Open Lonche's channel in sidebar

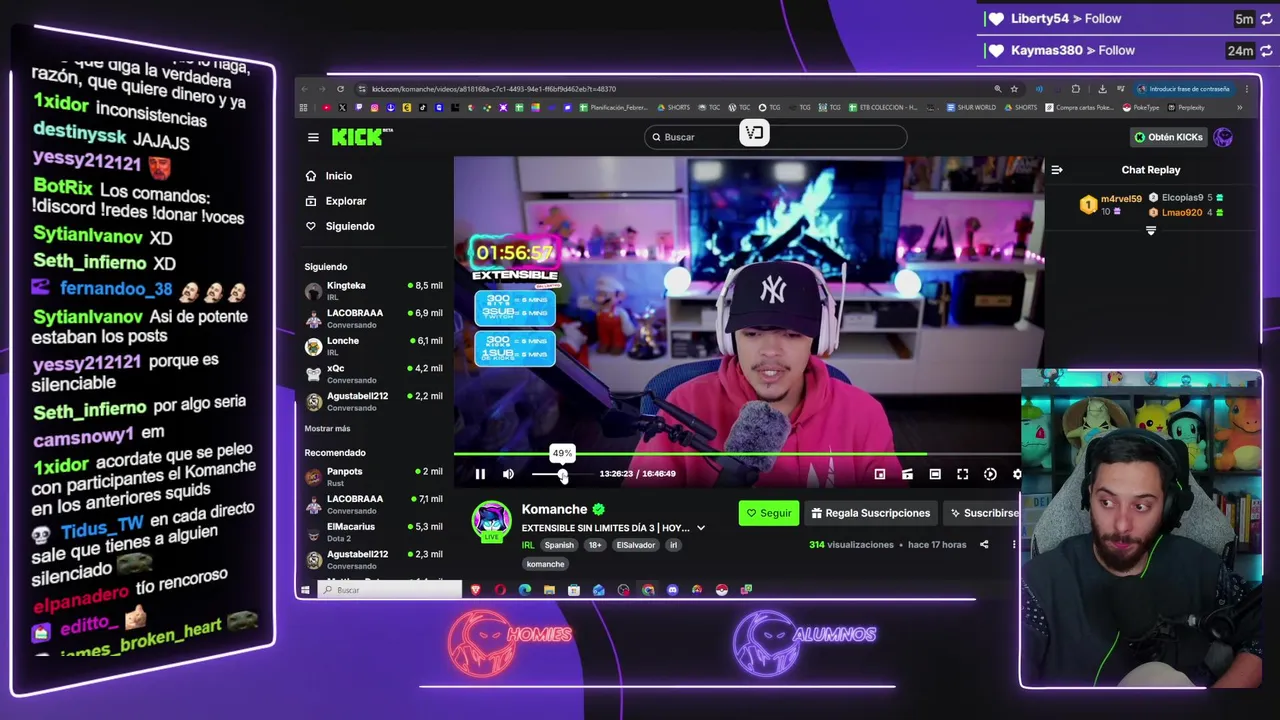(x=373, y=345)
